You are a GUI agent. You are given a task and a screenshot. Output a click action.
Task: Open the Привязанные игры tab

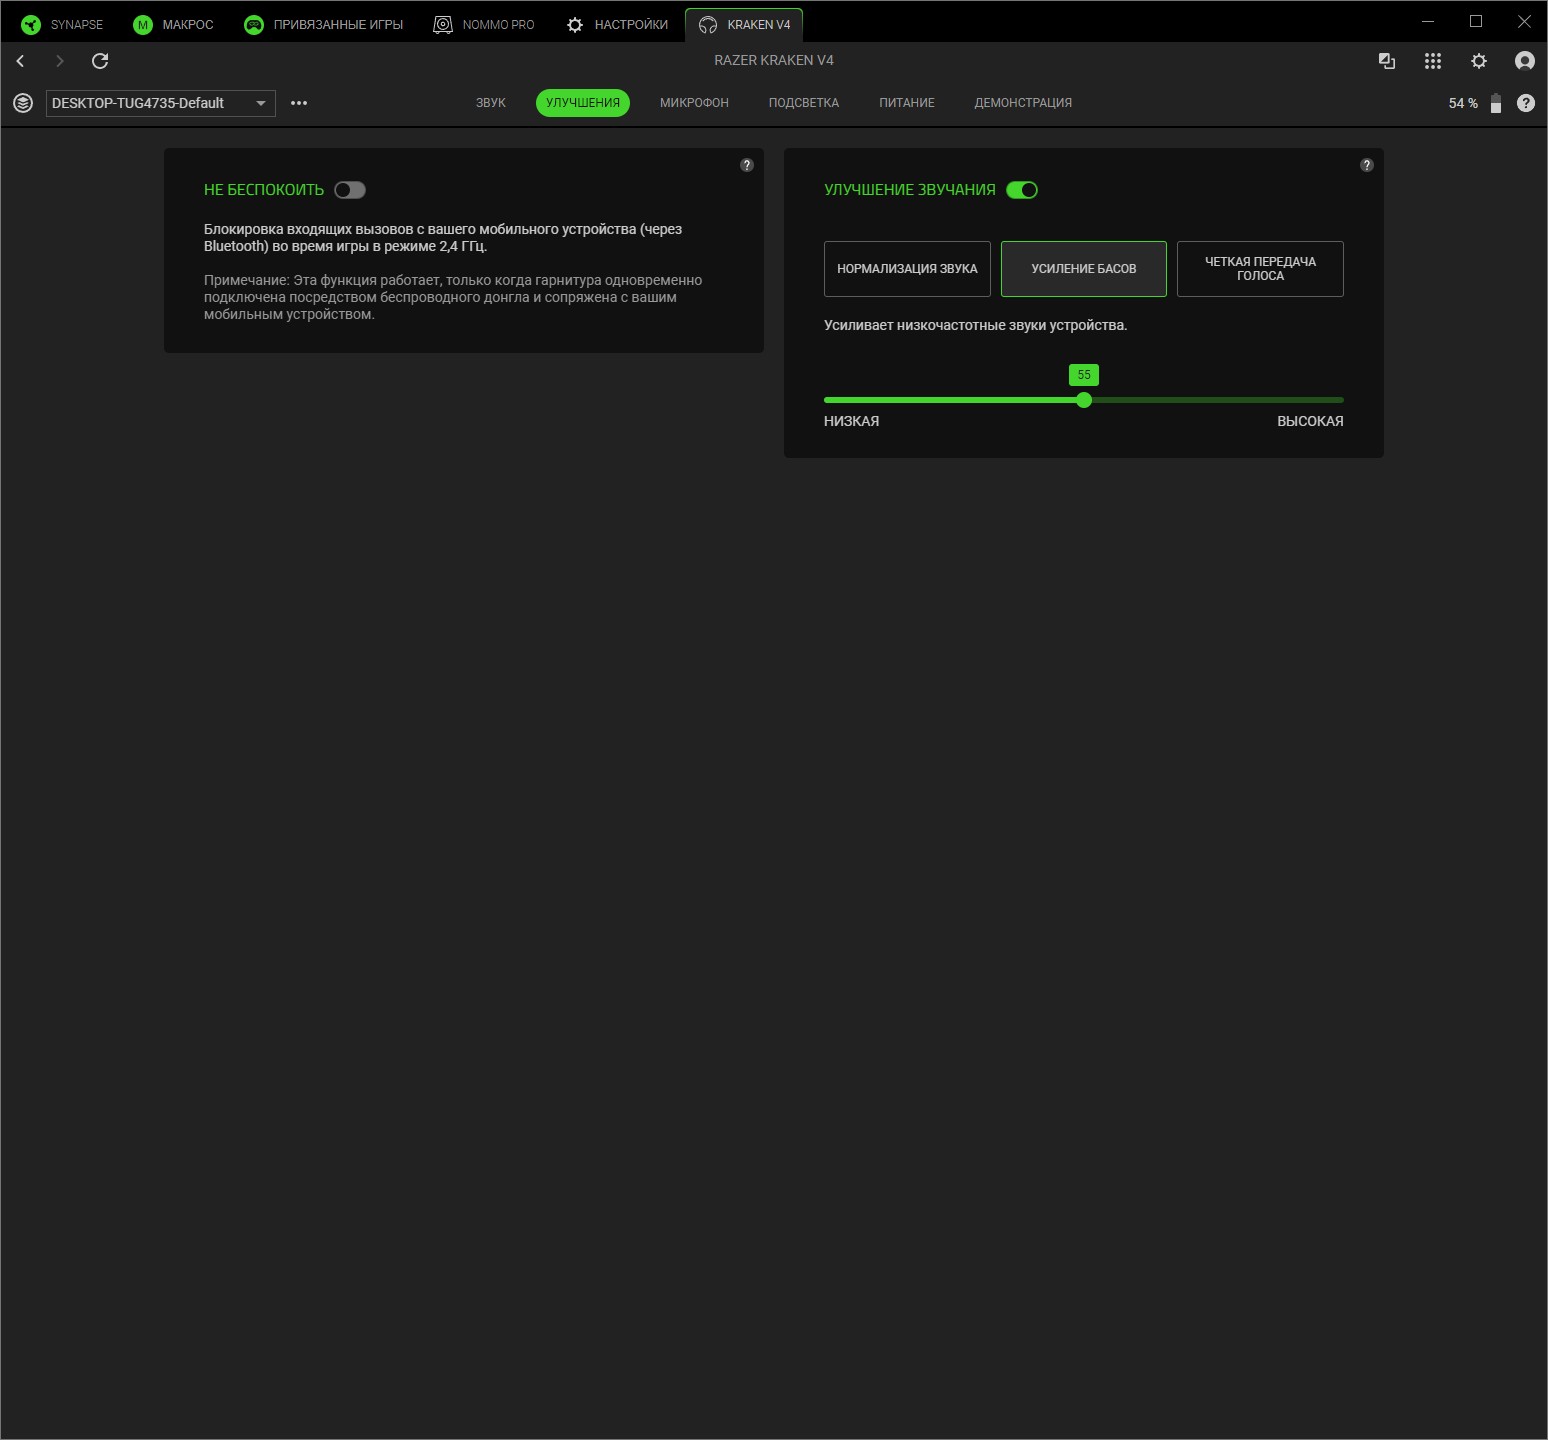324,25
